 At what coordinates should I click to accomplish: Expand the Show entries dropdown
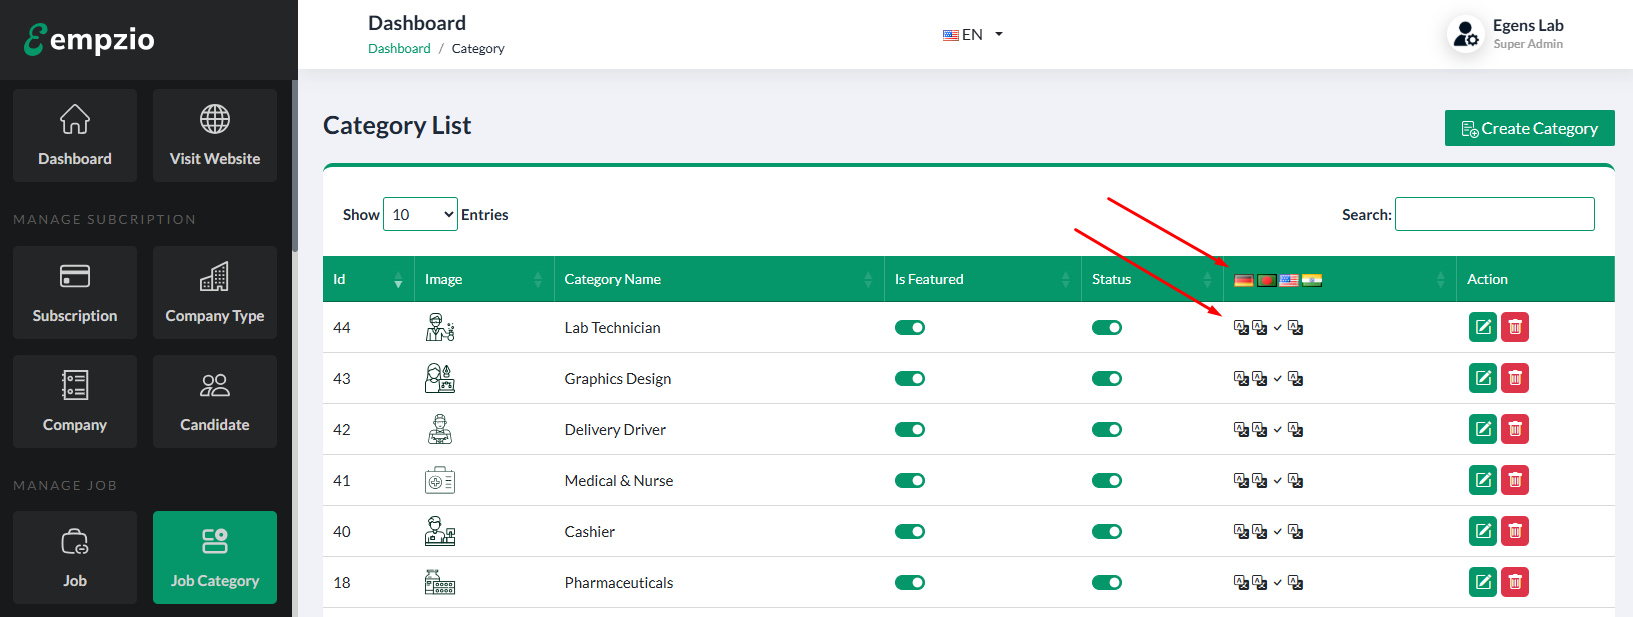420,214
